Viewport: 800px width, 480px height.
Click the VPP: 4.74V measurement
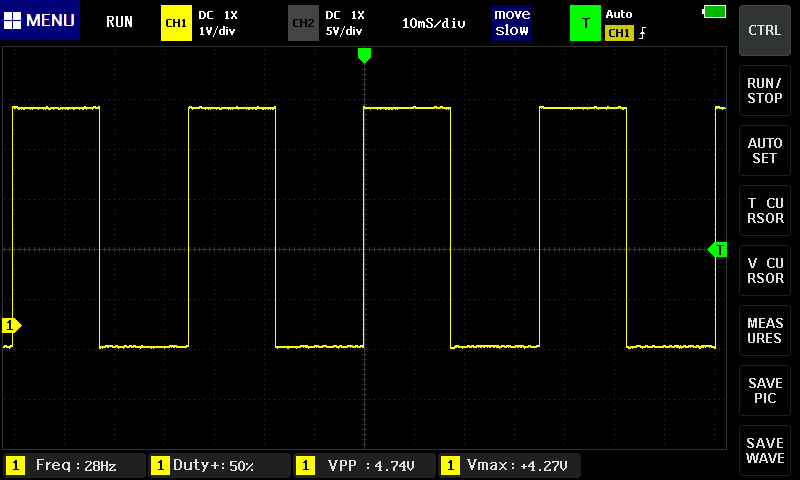(x=364, y=465)
